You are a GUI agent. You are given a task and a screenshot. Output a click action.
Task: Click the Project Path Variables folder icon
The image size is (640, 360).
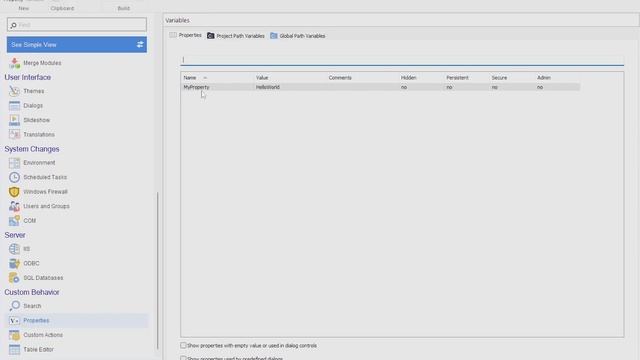point(211,36)
